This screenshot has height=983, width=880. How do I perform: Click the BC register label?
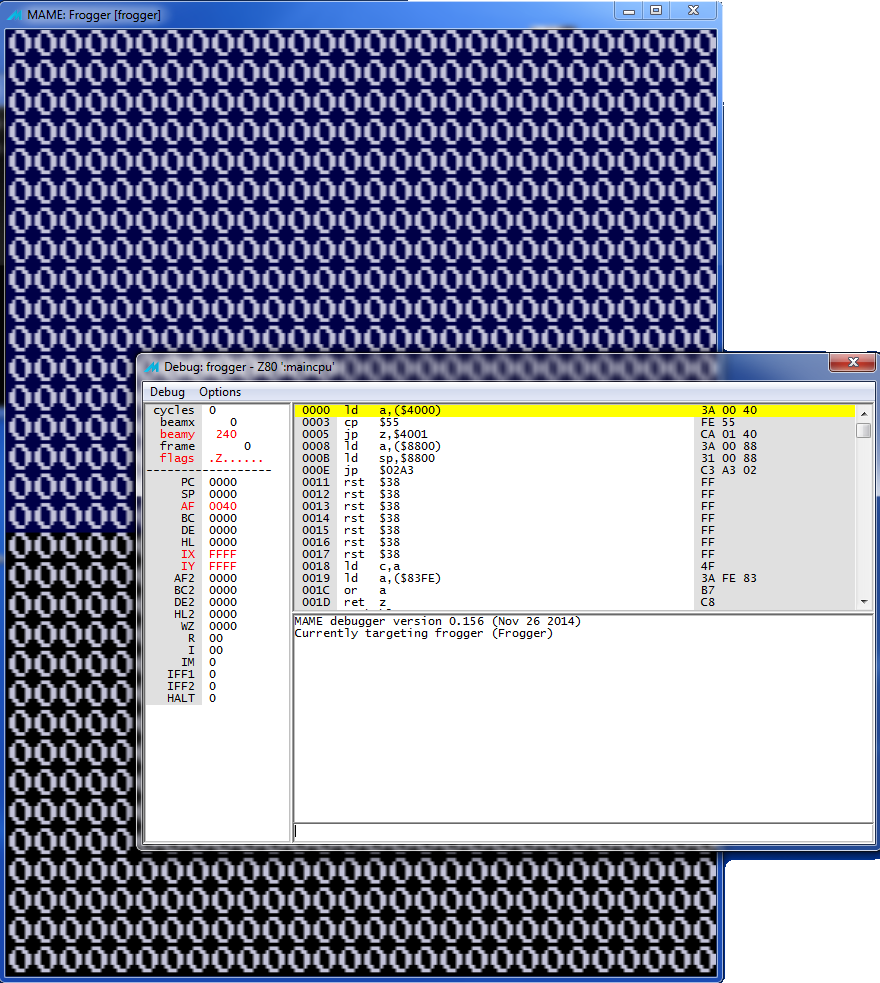tap(188, 518)
